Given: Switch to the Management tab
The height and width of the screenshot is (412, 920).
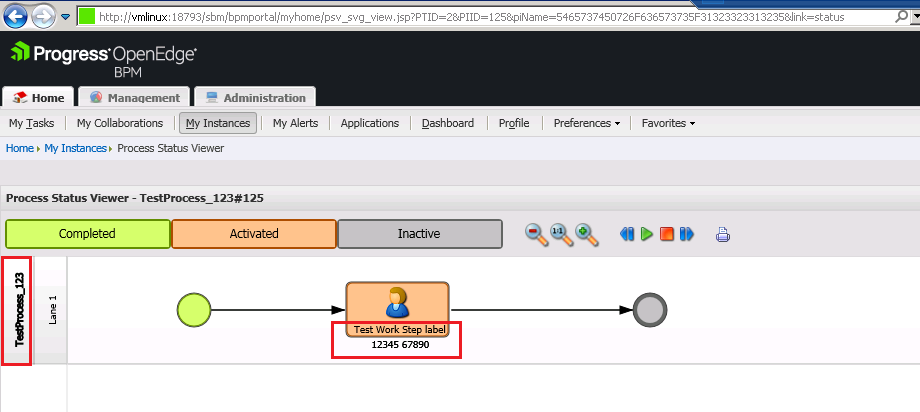Looking at the screenshot, I should click(134, 97).
